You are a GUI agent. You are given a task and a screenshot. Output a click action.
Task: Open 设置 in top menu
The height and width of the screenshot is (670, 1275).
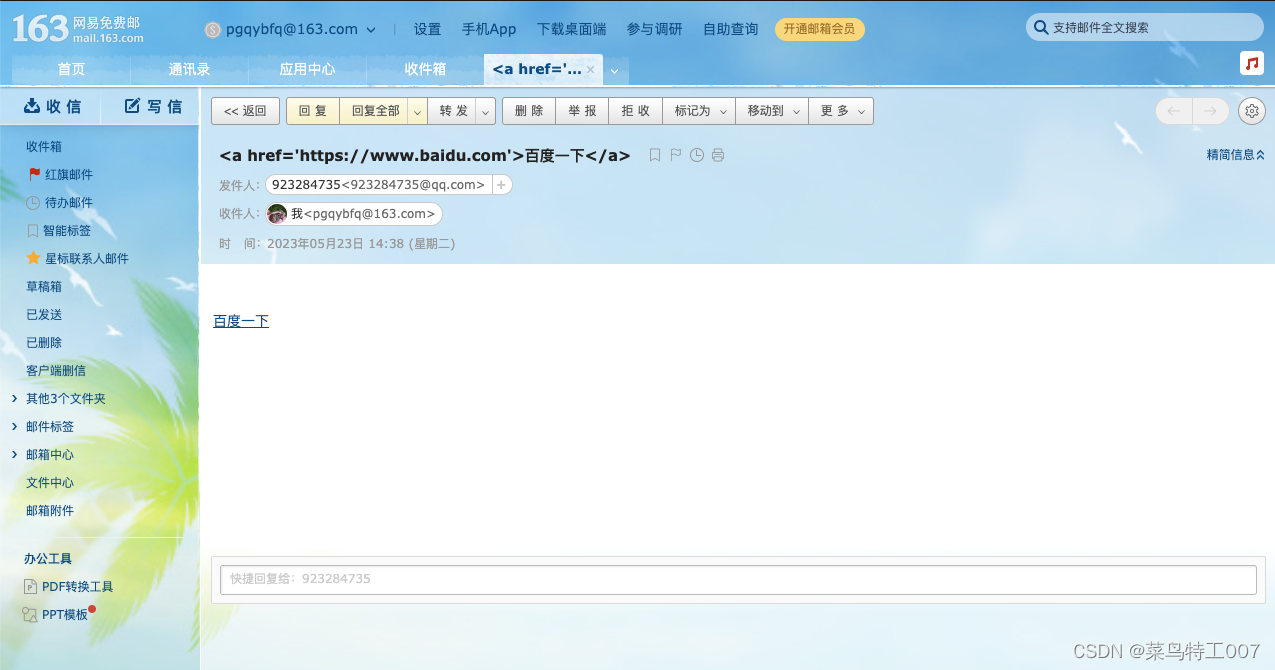point(427,30)
